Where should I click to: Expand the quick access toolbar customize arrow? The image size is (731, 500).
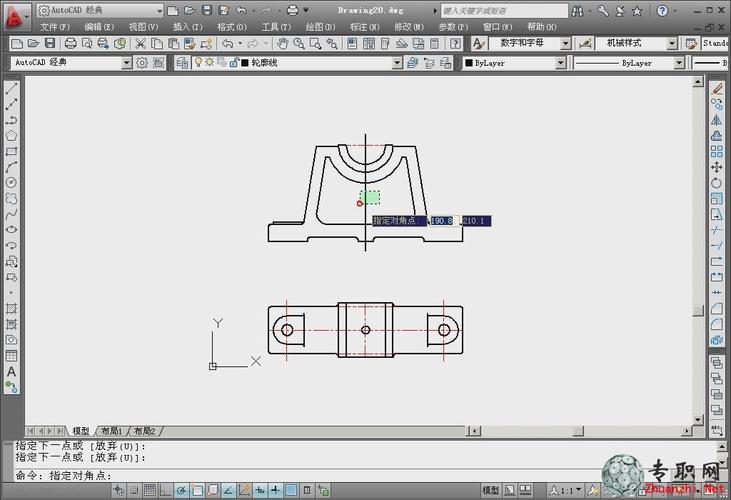pos(306,10)
